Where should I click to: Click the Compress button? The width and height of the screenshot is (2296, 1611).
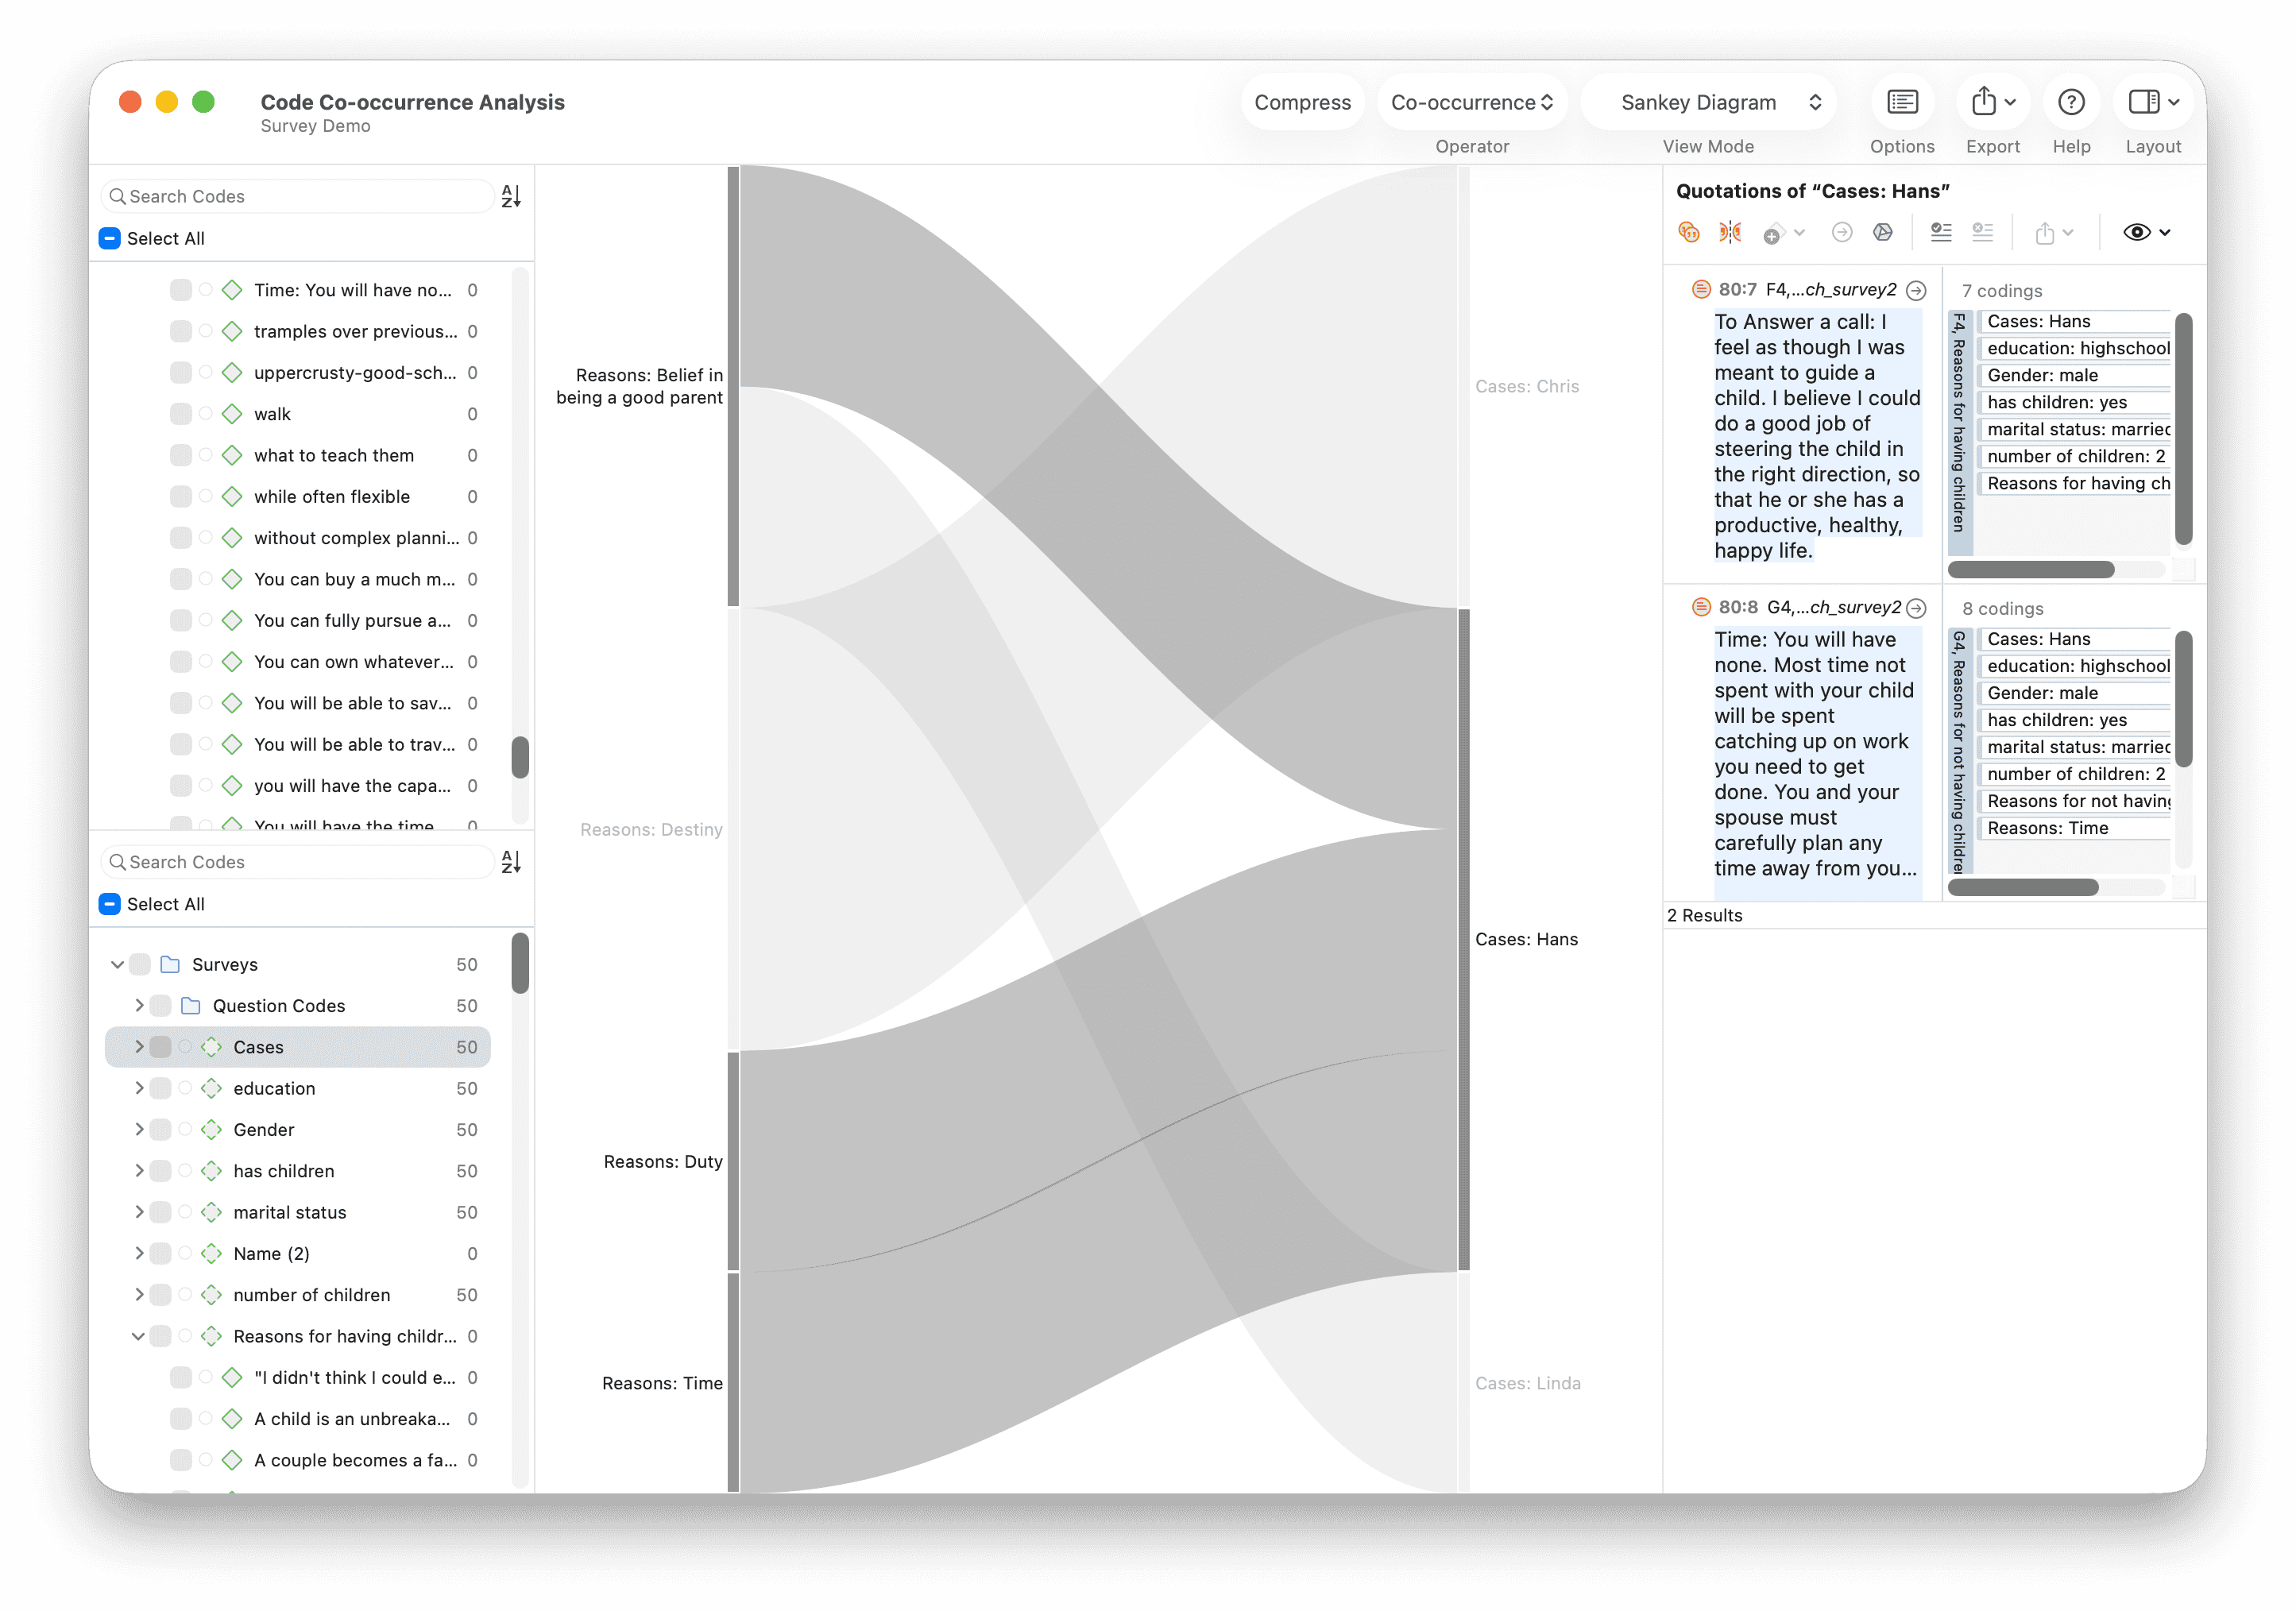[x=1302, y=102]
